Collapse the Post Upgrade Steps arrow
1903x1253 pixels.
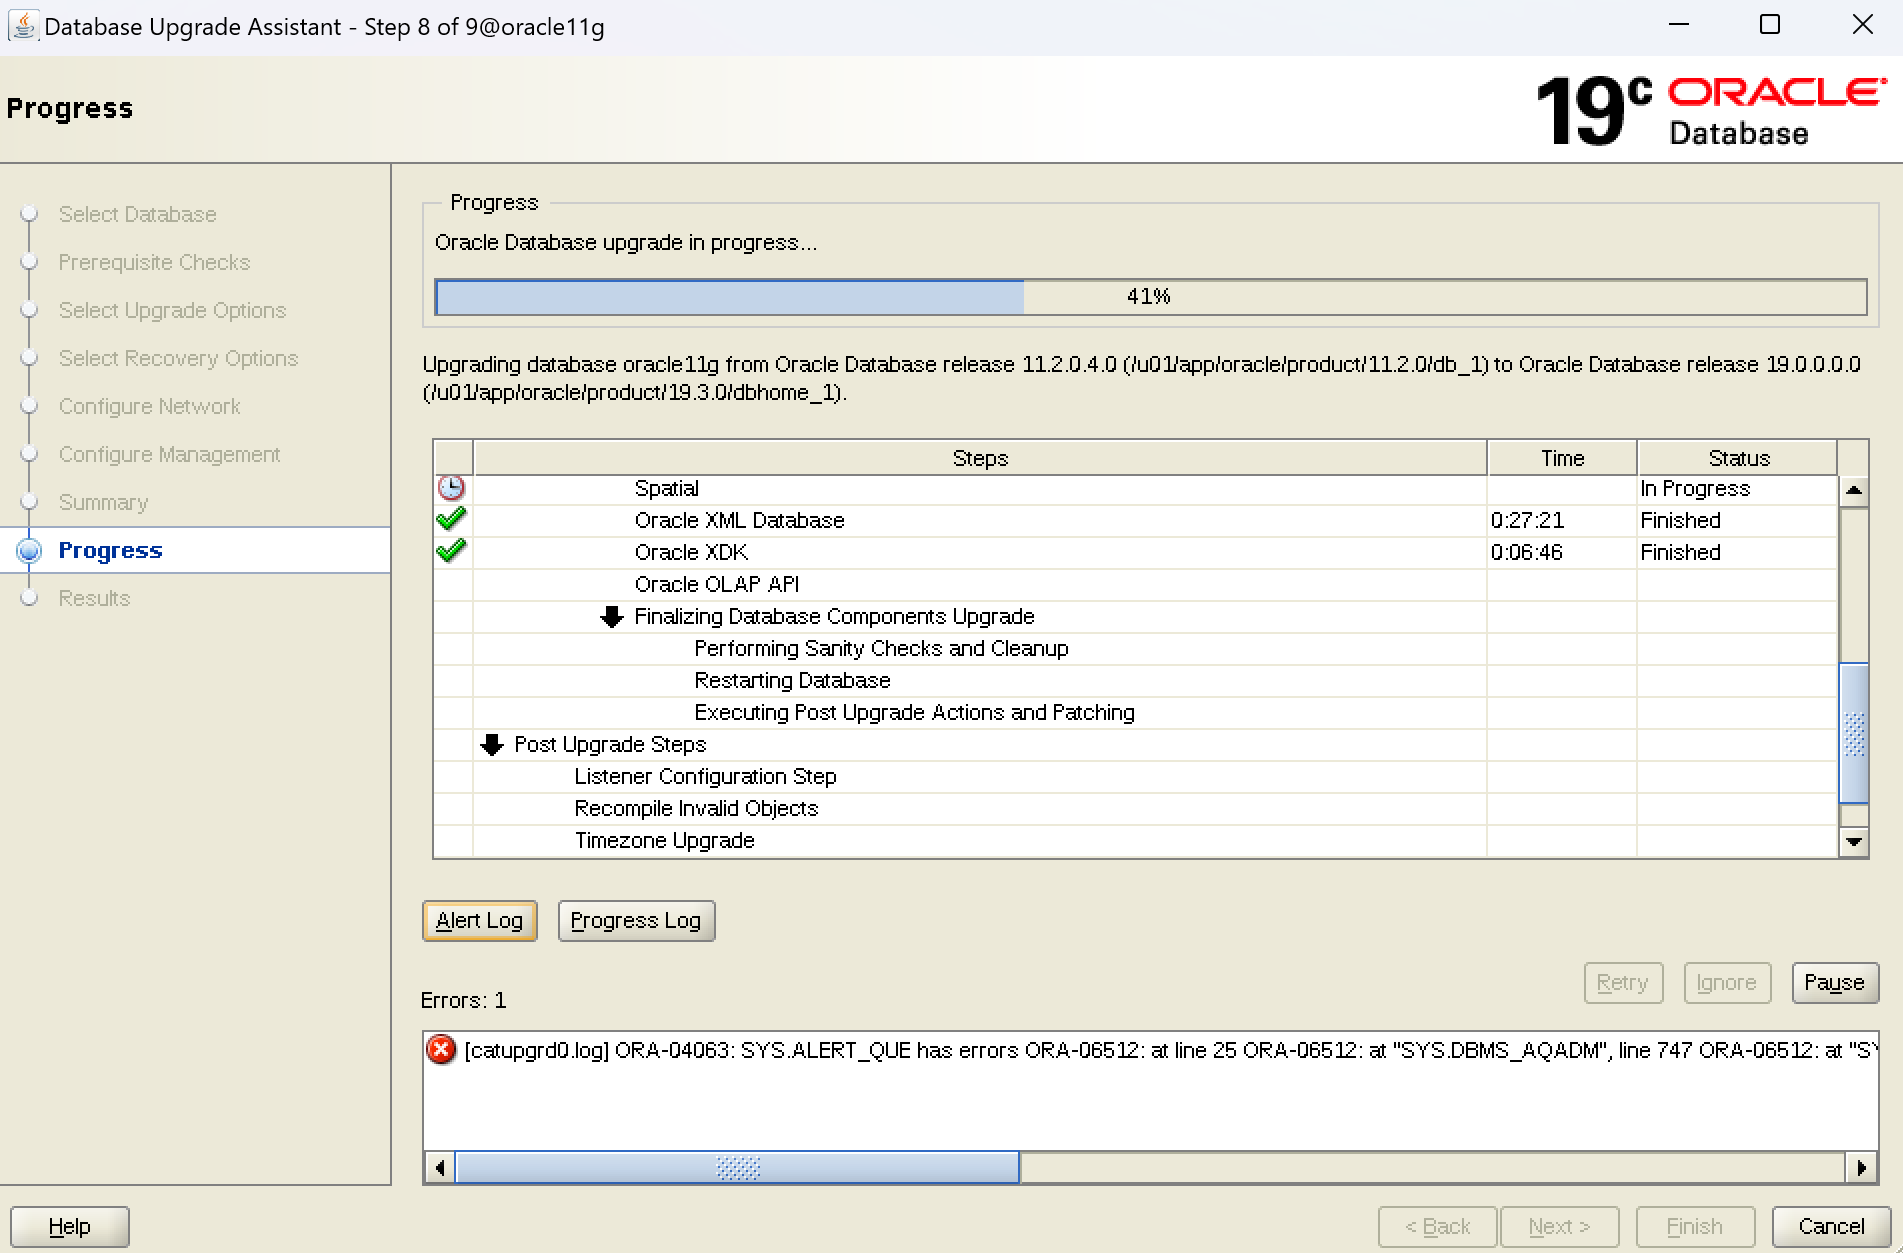492,745
